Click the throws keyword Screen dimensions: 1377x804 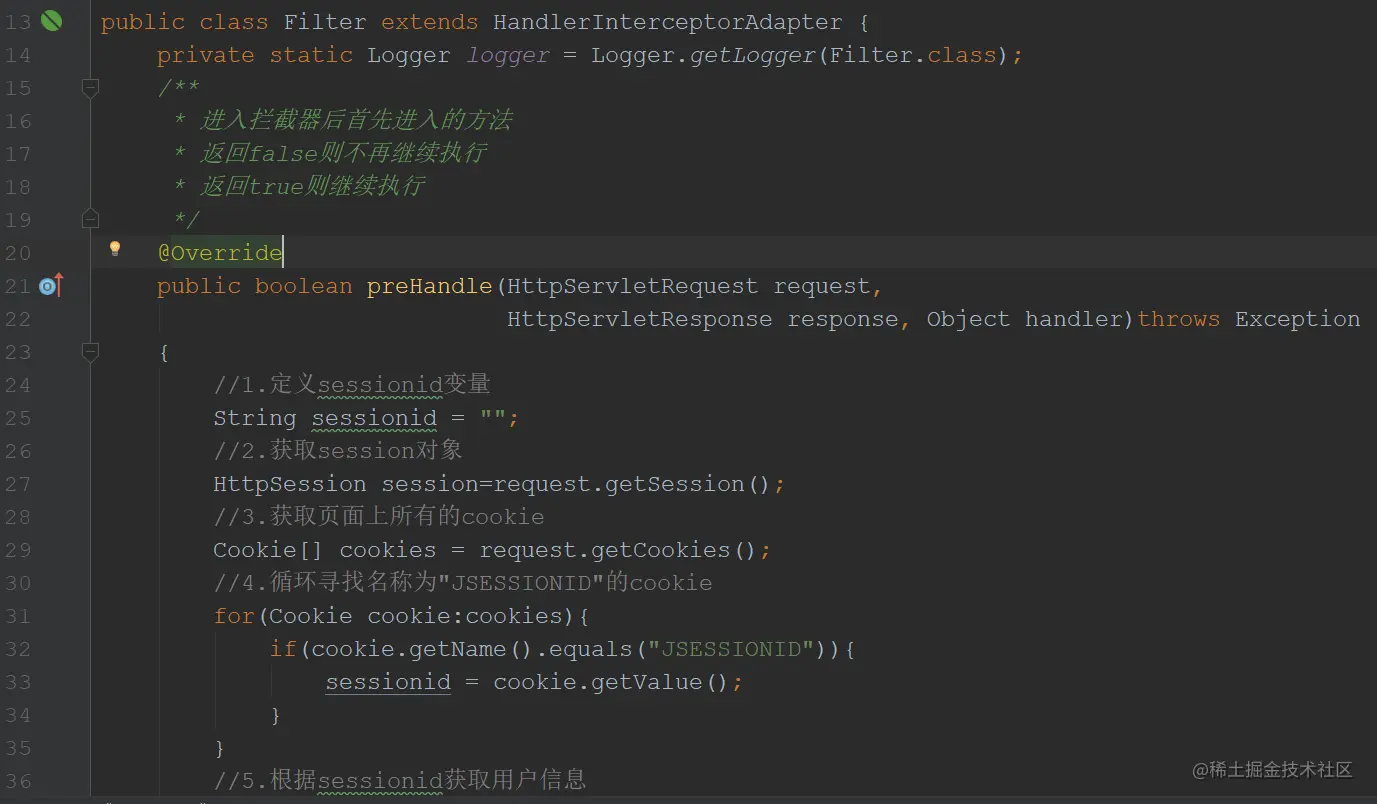[1178, 320]
